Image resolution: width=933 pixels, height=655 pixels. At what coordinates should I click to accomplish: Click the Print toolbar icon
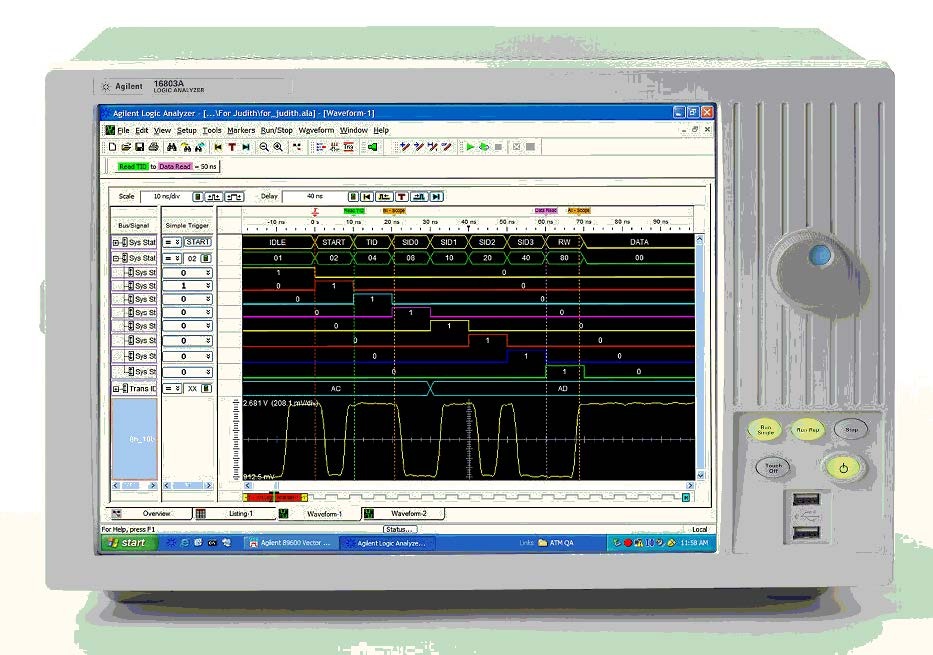153,147
